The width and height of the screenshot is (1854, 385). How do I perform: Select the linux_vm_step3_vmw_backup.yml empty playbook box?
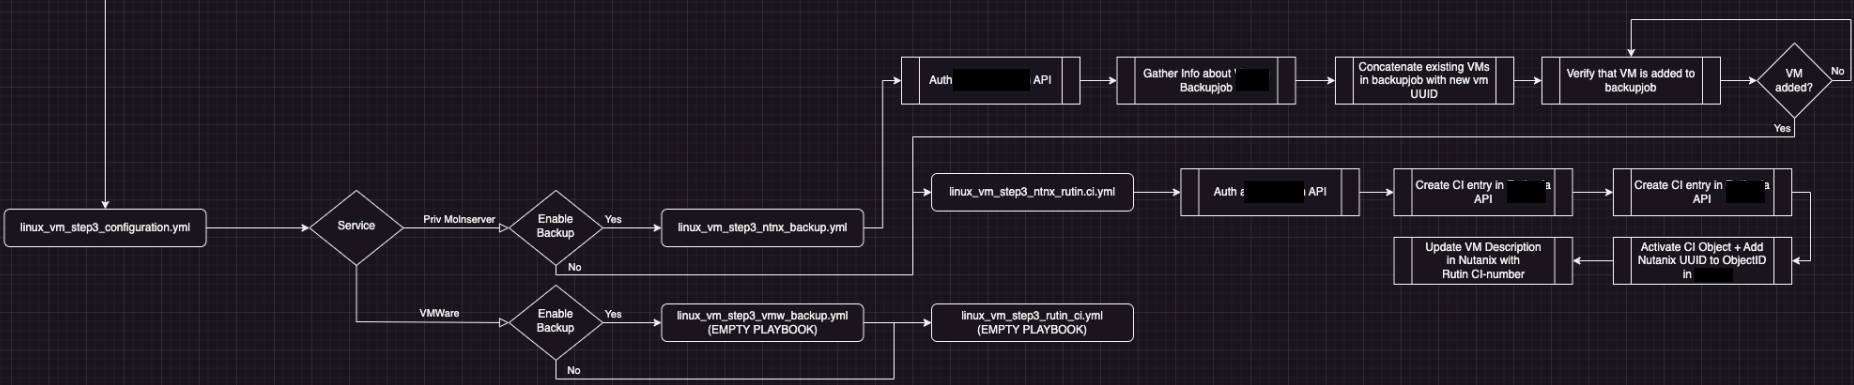762,323
